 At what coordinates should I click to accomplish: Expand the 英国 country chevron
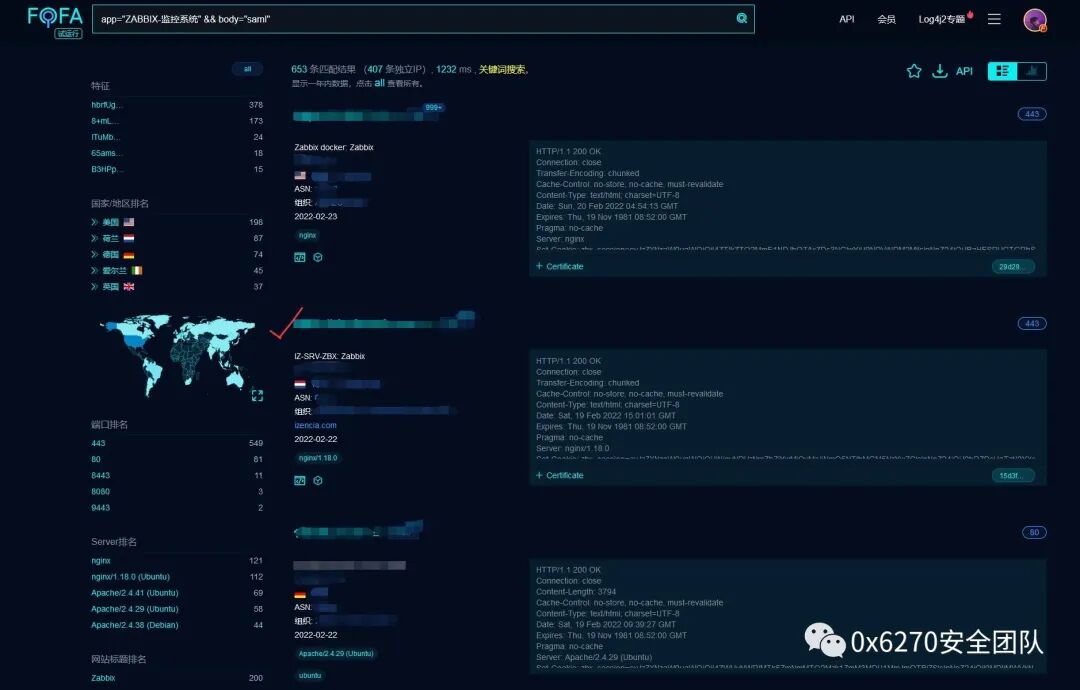coord(94,286)
